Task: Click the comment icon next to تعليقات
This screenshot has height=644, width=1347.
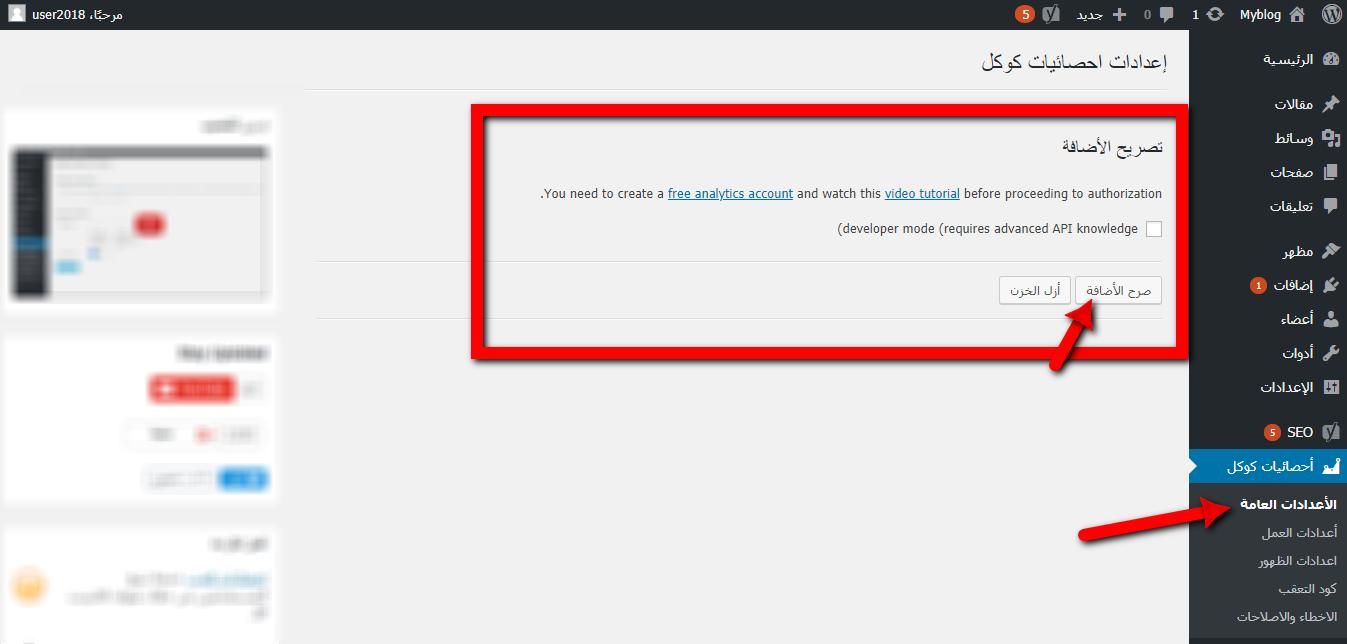Action: click(x=1330, y=206)
